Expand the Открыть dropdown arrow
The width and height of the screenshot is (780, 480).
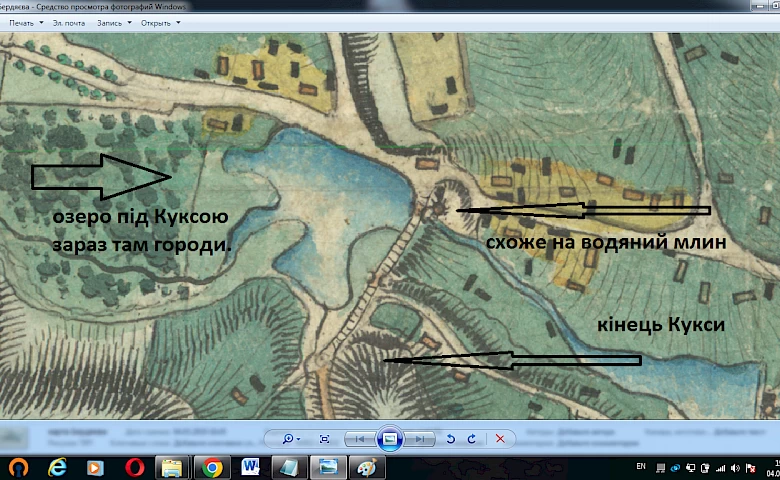[178, 22]
